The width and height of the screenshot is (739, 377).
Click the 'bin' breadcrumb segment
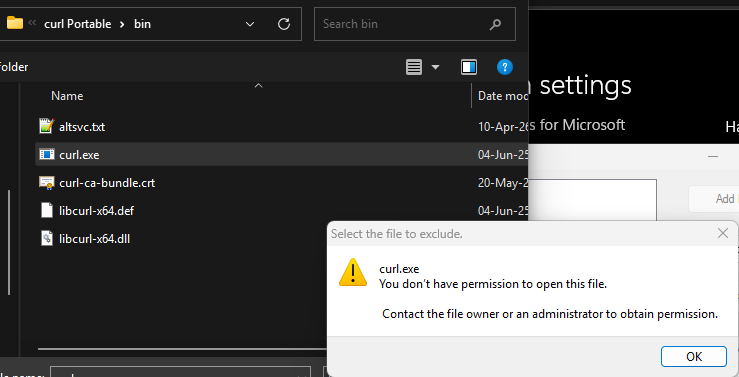coord(142,24)
